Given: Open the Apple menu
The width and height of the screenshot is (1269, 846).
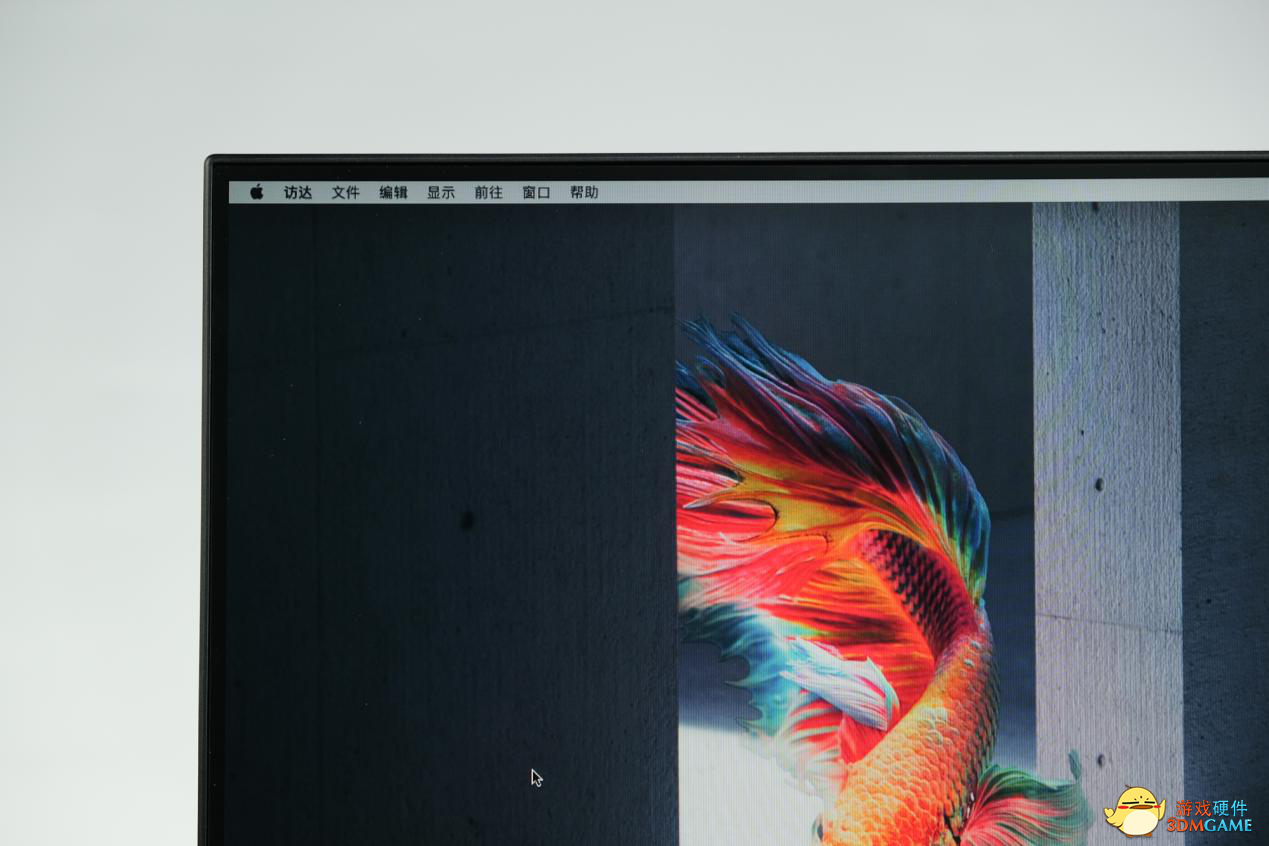Looking at the screenshot, I should coord(257,192).
